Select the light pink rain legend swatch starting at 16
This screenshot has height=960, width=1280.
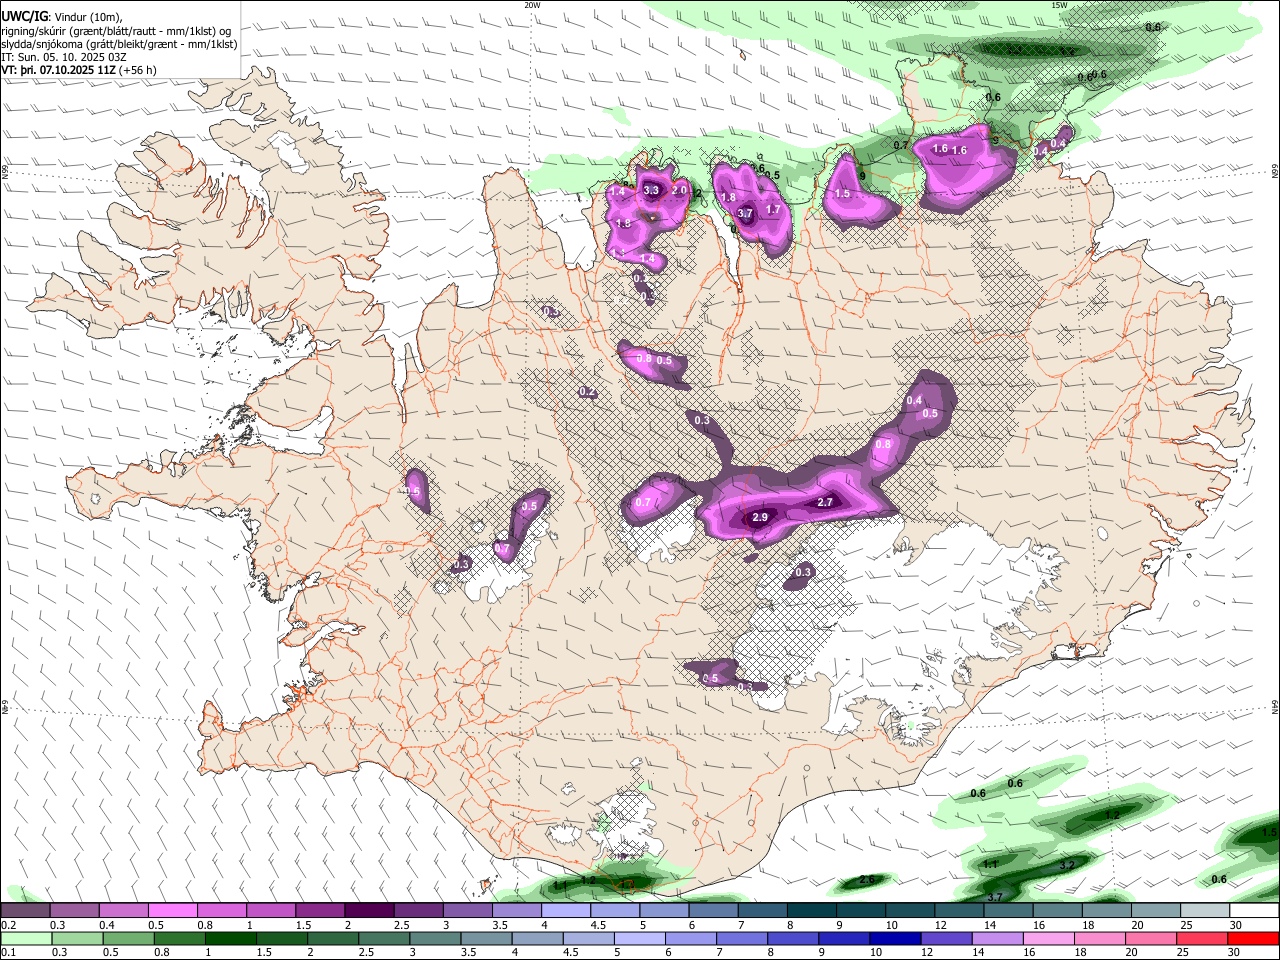click(x=1046, y=939)
